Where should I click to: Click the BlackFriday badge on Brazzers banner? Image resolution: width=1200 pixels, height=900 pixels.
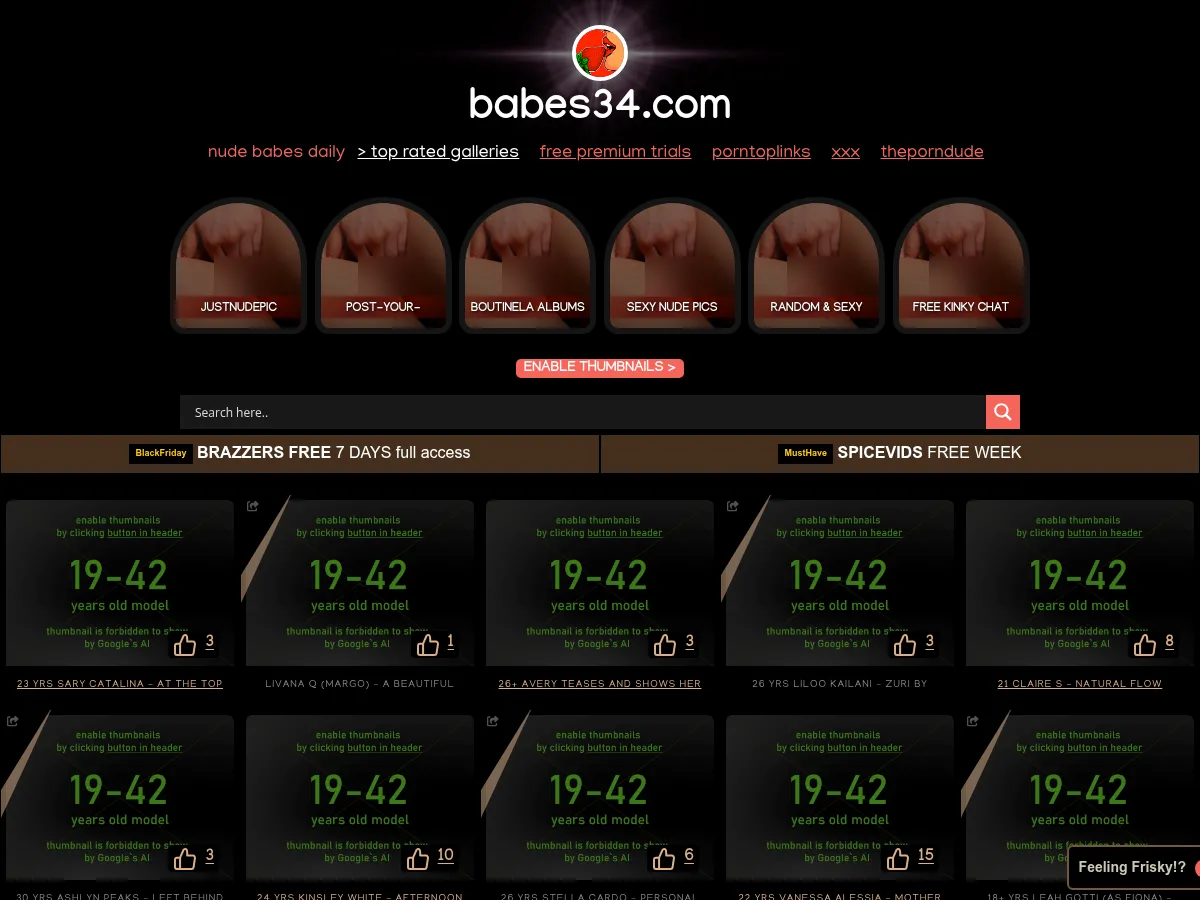pos(161,453)
